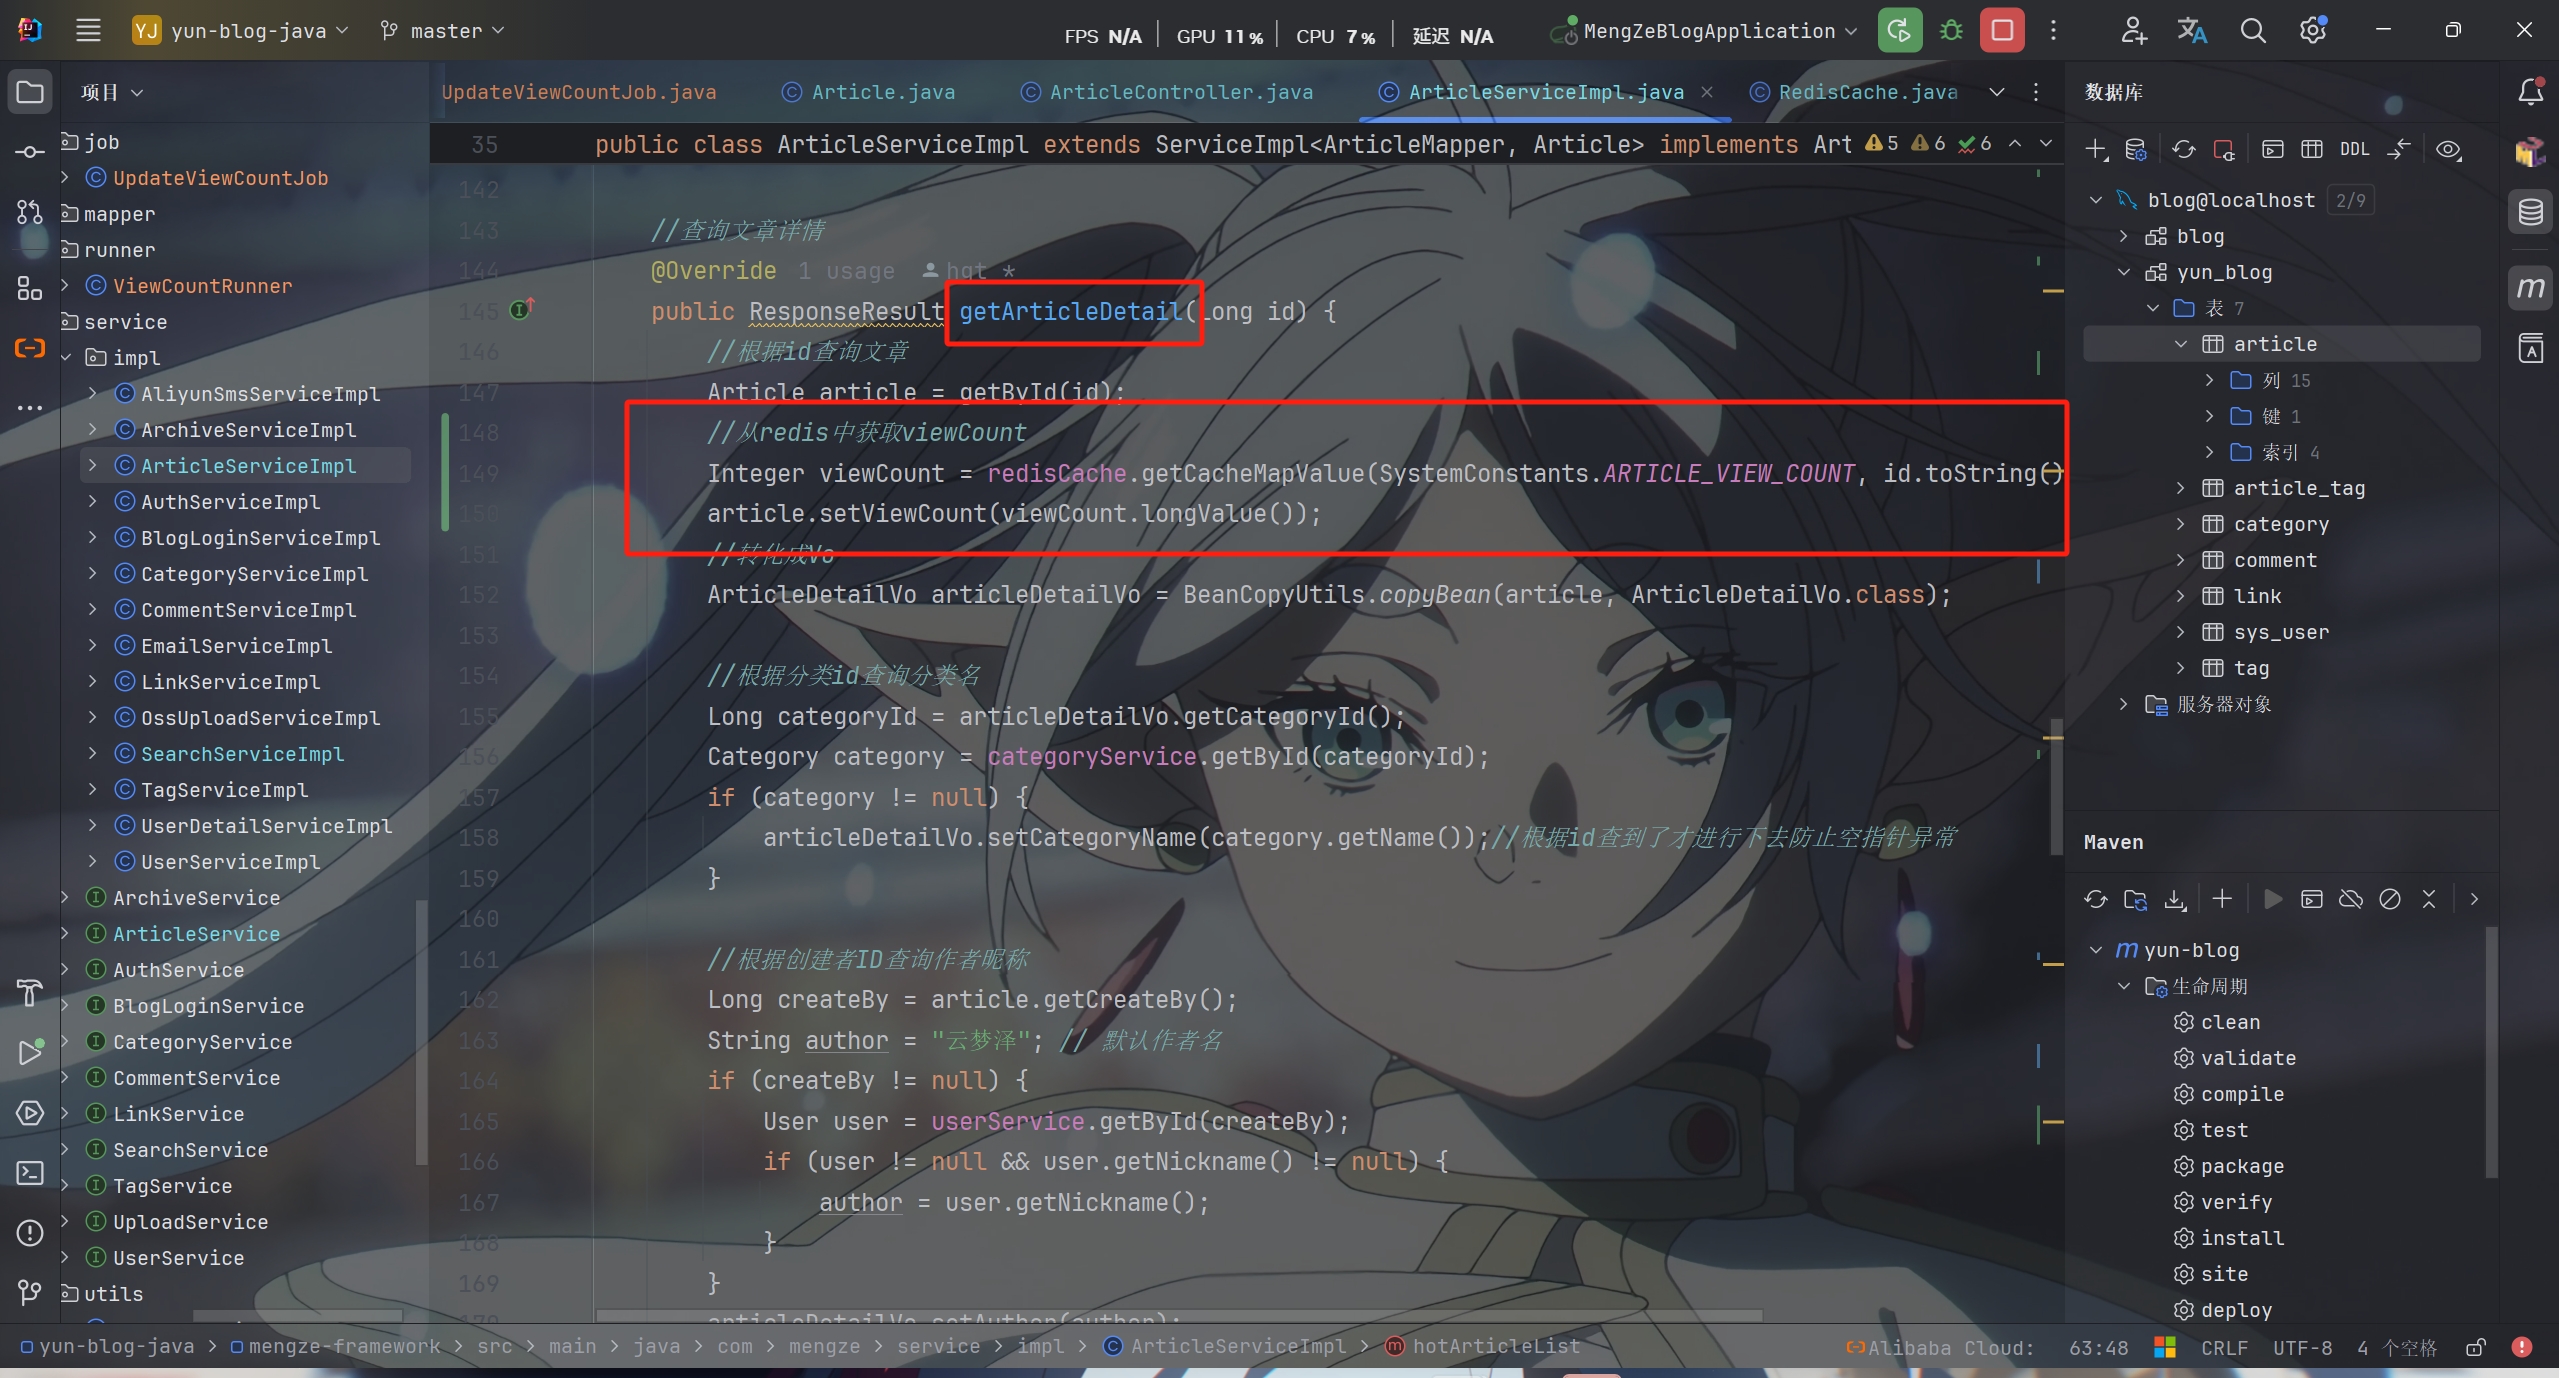Click the editor's horizontal scrollbar
Viewport: 2559px width, 1378px height.
[1180, 1316]
